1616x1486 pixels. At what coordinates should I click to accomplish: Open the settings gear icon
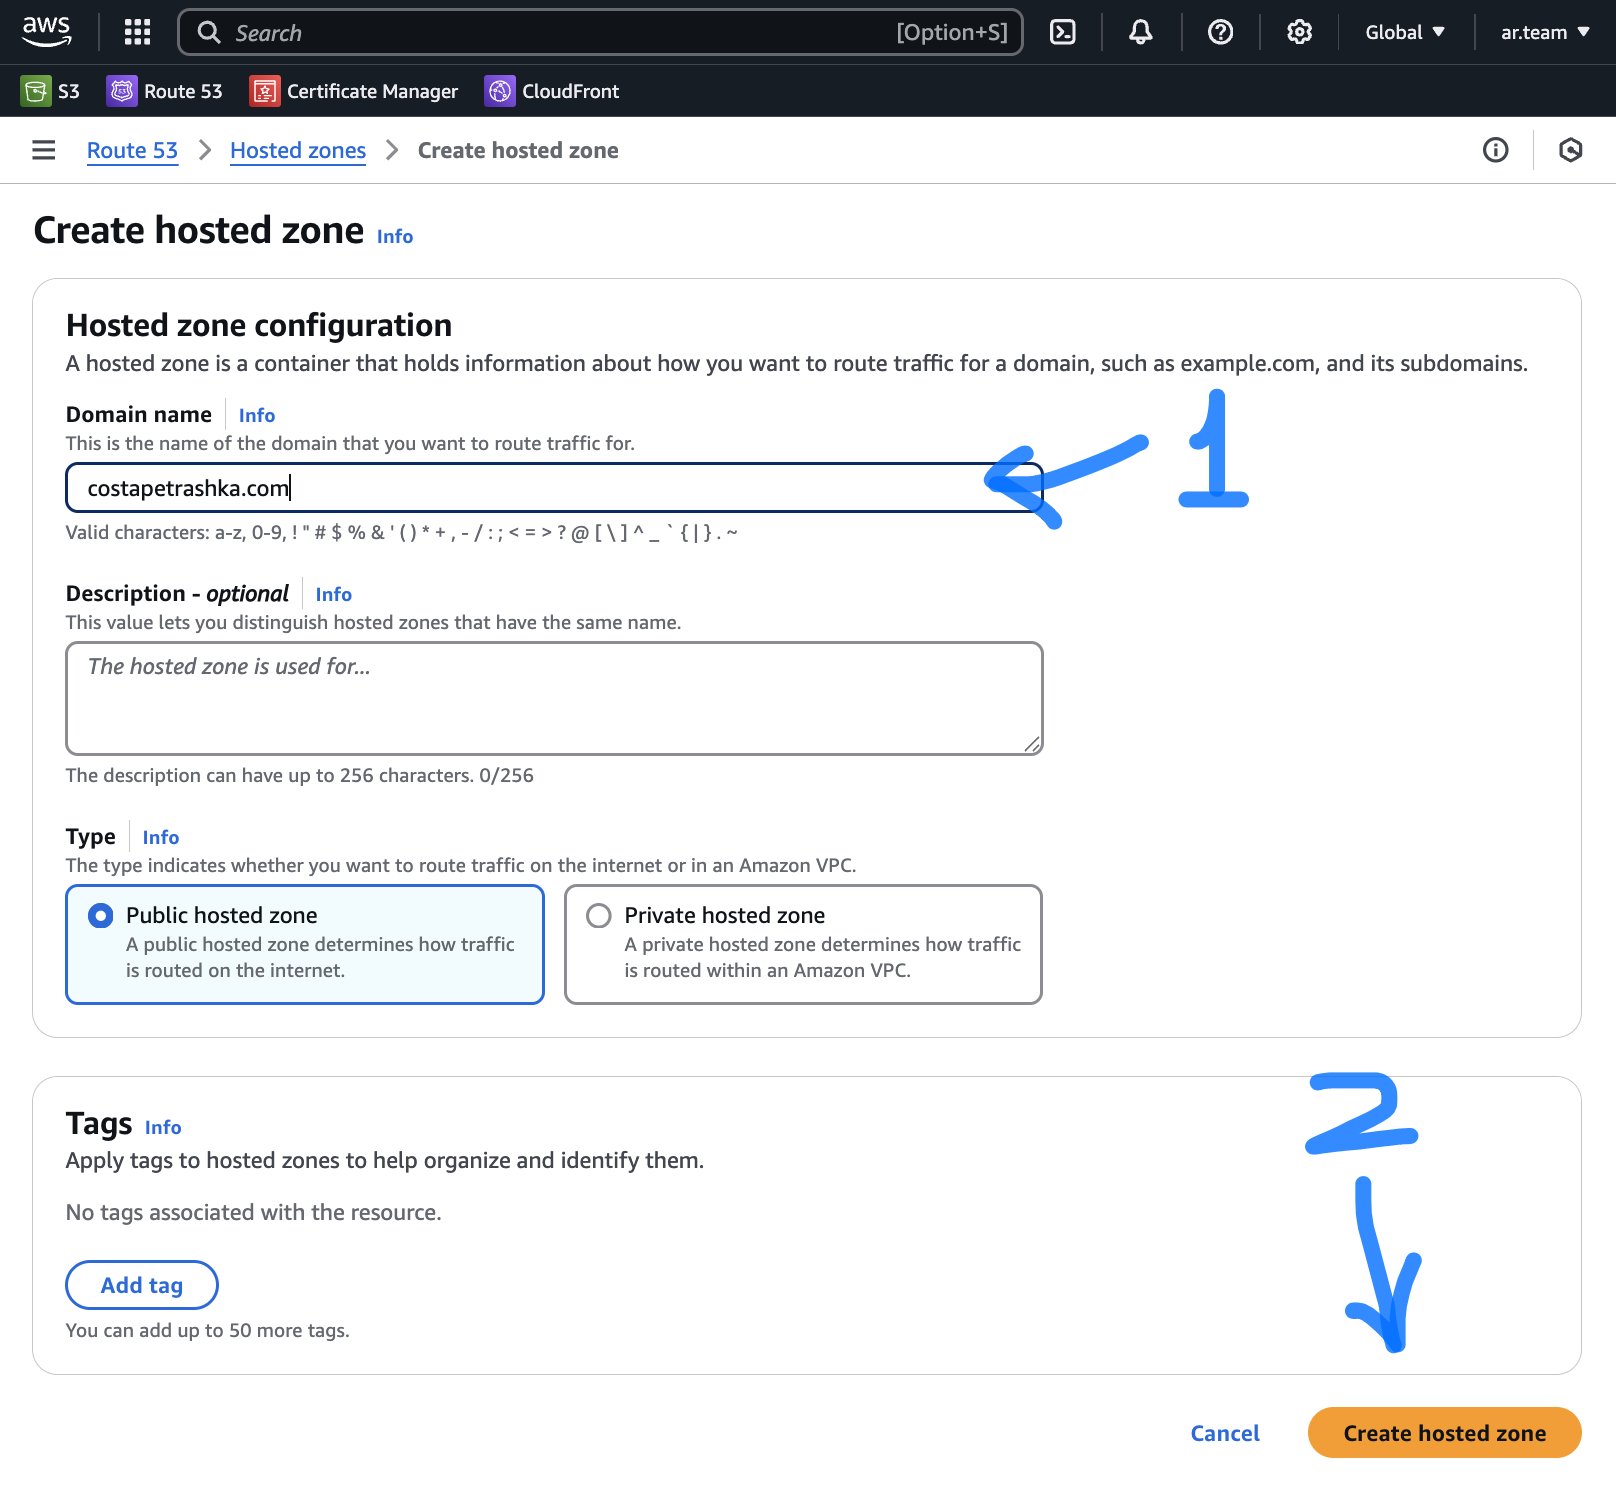pyautogui.click(x=1298, y=32)
